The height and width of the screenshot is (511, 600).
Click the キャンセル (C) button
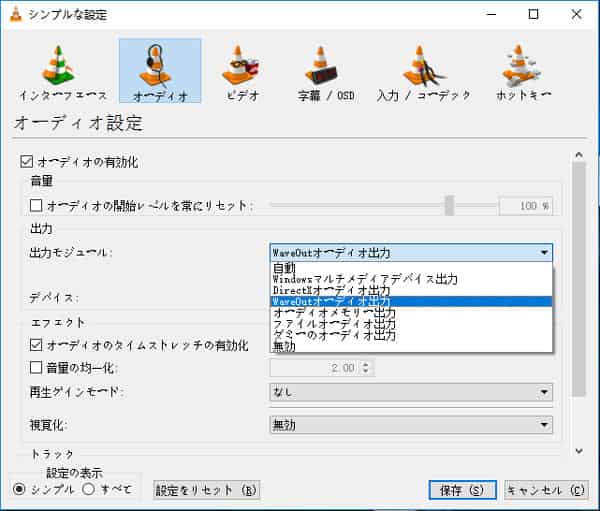[546, 490]
